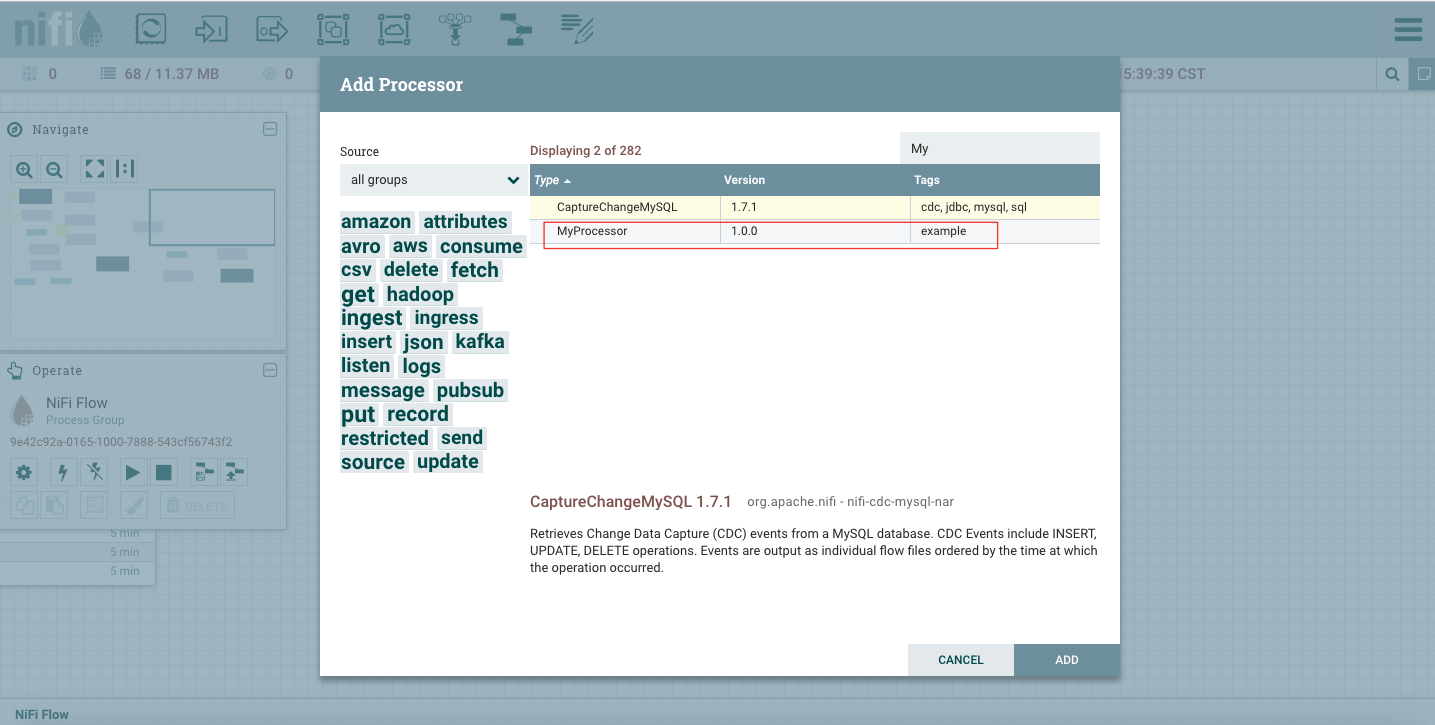The height and width of the screenshot is (725, 1435).
Task: Filter by the insert tag
Action: 366,342
